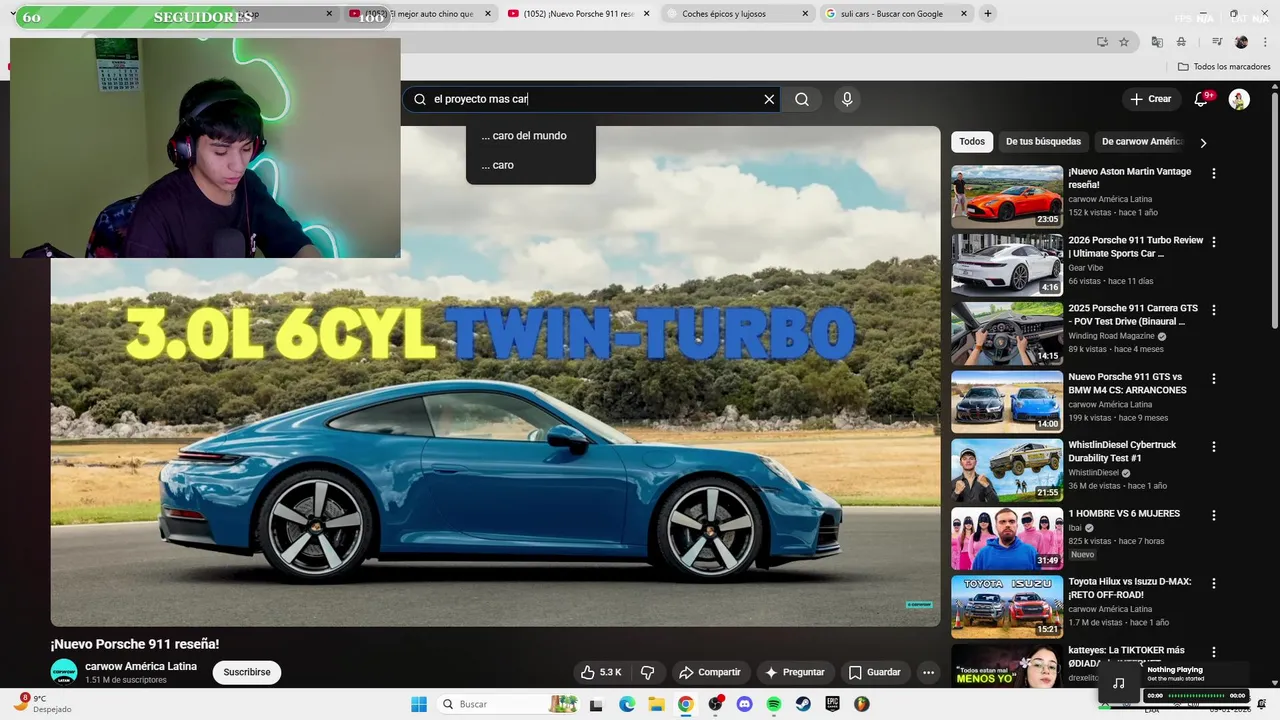
Task: Open 'Todos los marcadores' bookmarks folder
Action: click(x=1224, y=67)
